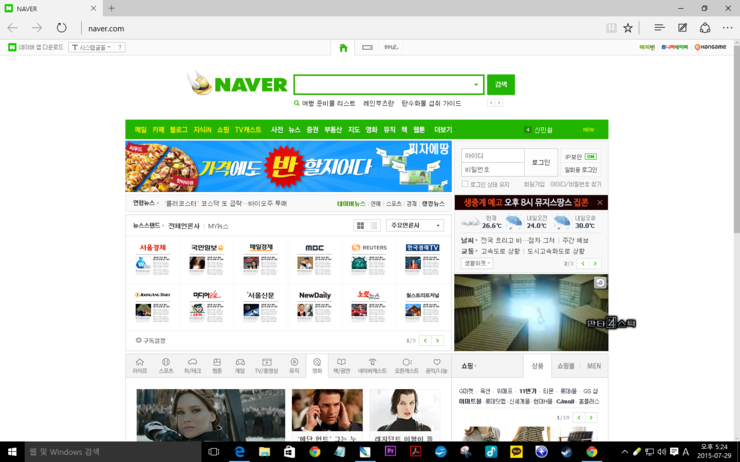Image resolution: width=740 pixels, height=462 pixels.
Task: Focus the 비밀번호 input field
Action: pyautogui.click(x=493, y=169)
